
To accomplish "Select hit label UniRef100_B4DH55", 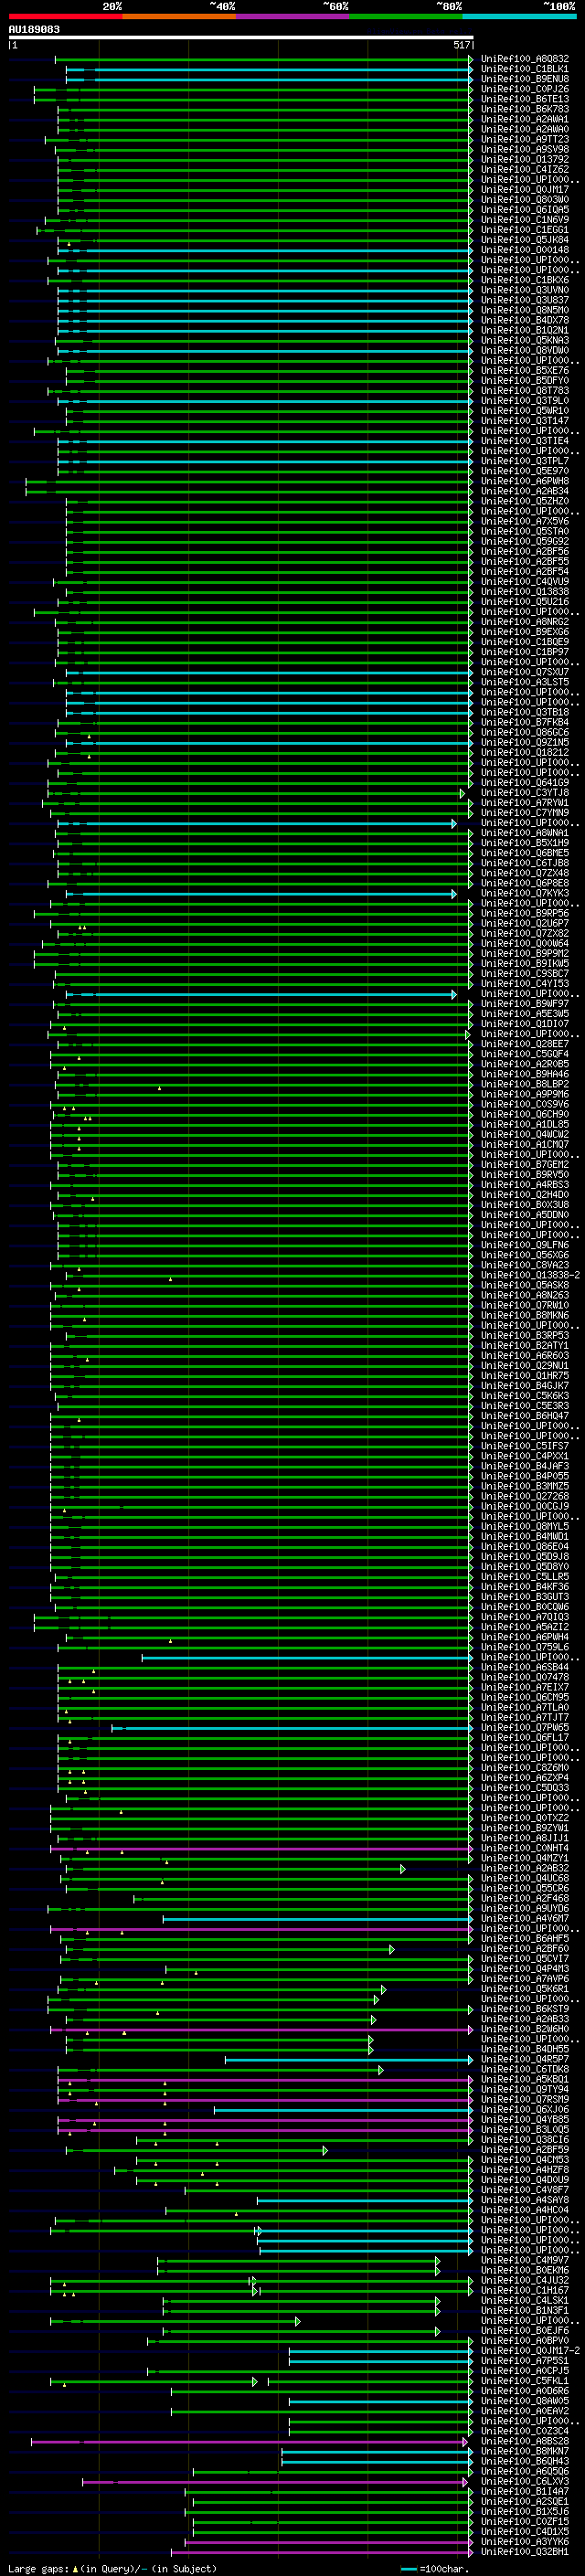I will tap(525, 2049).
